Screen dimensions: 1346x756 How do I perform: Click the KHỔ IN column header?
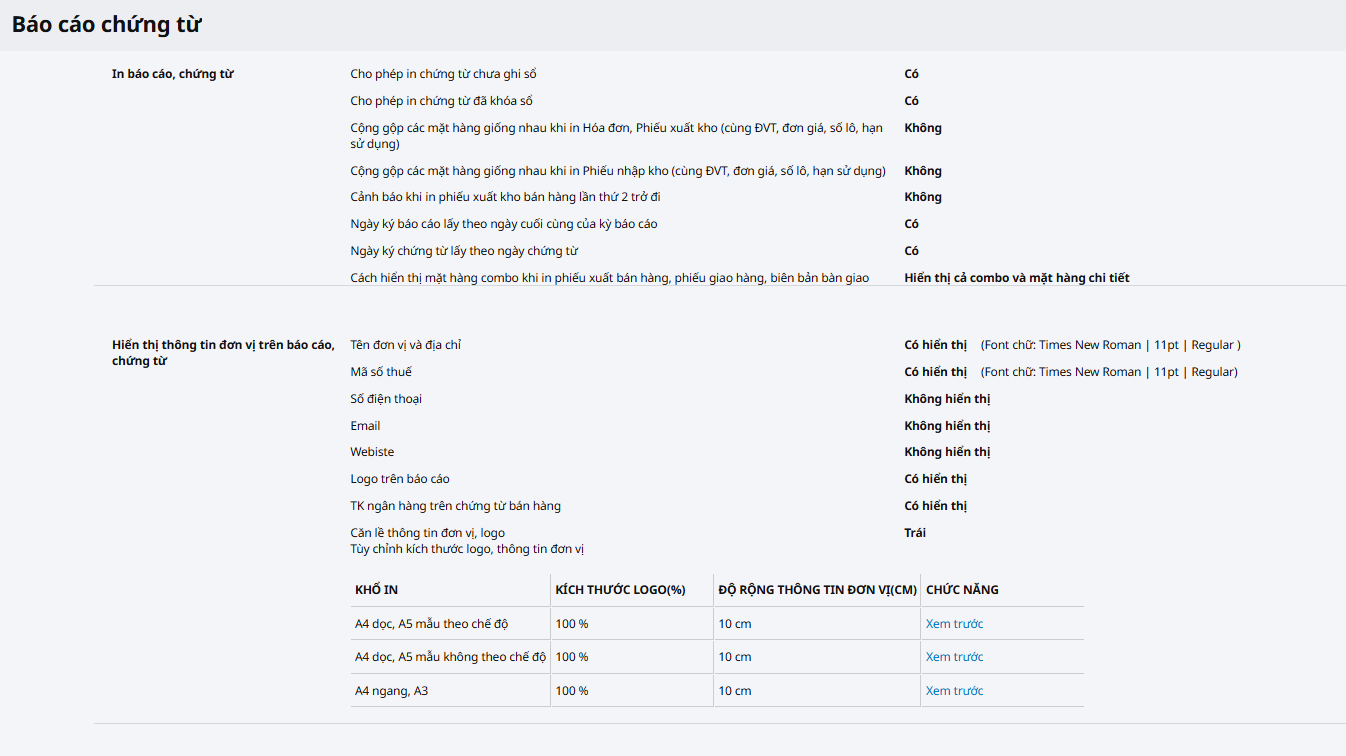[x=376, y=590]
